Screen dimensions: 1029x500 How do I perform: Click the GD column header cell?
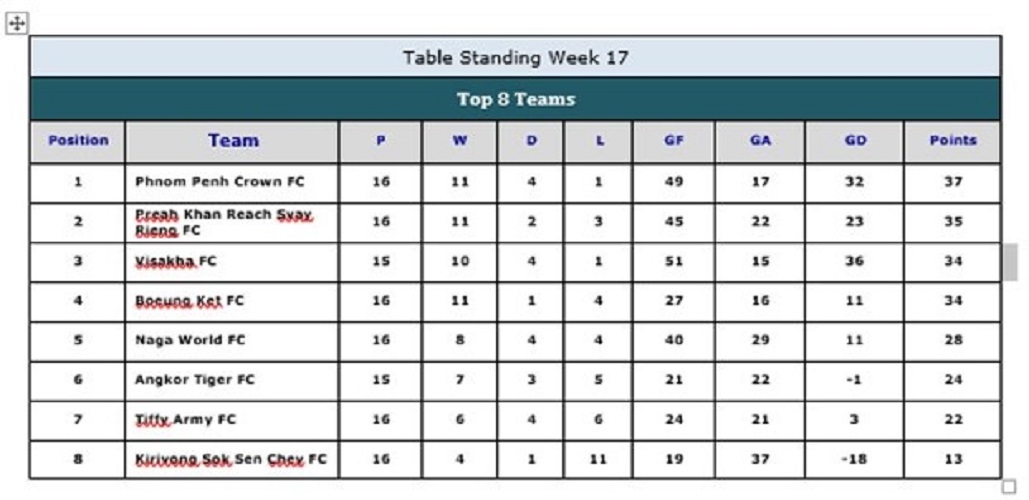[855, 141]
